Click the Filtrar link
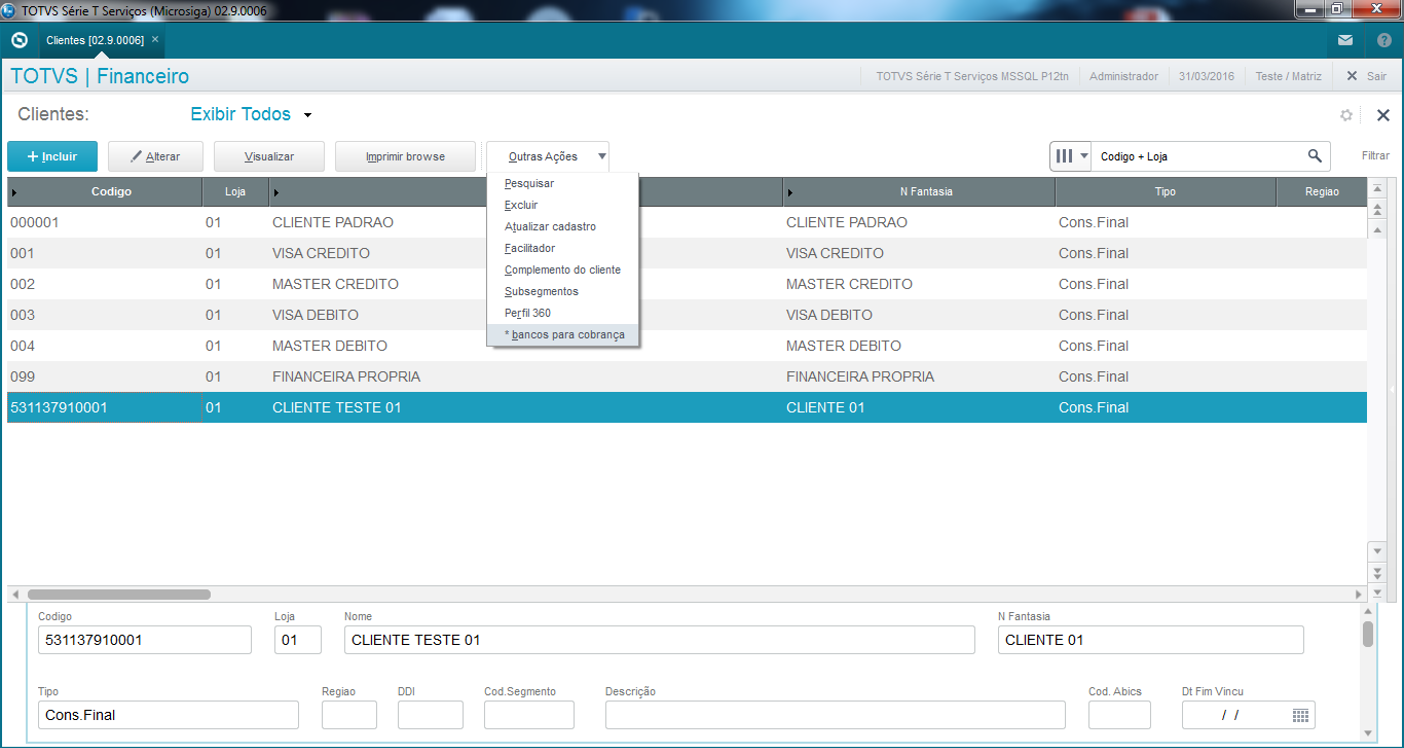Viewport: 1404px width, 748px height. pyautogui.click(x=1375, y=156)
